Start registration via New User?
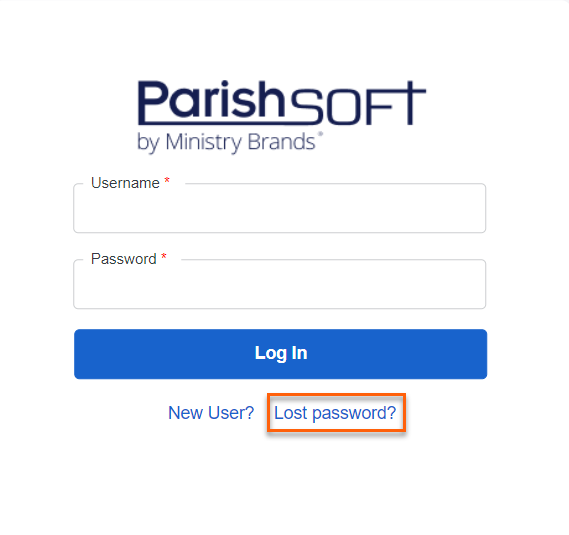 coord(211,413)
